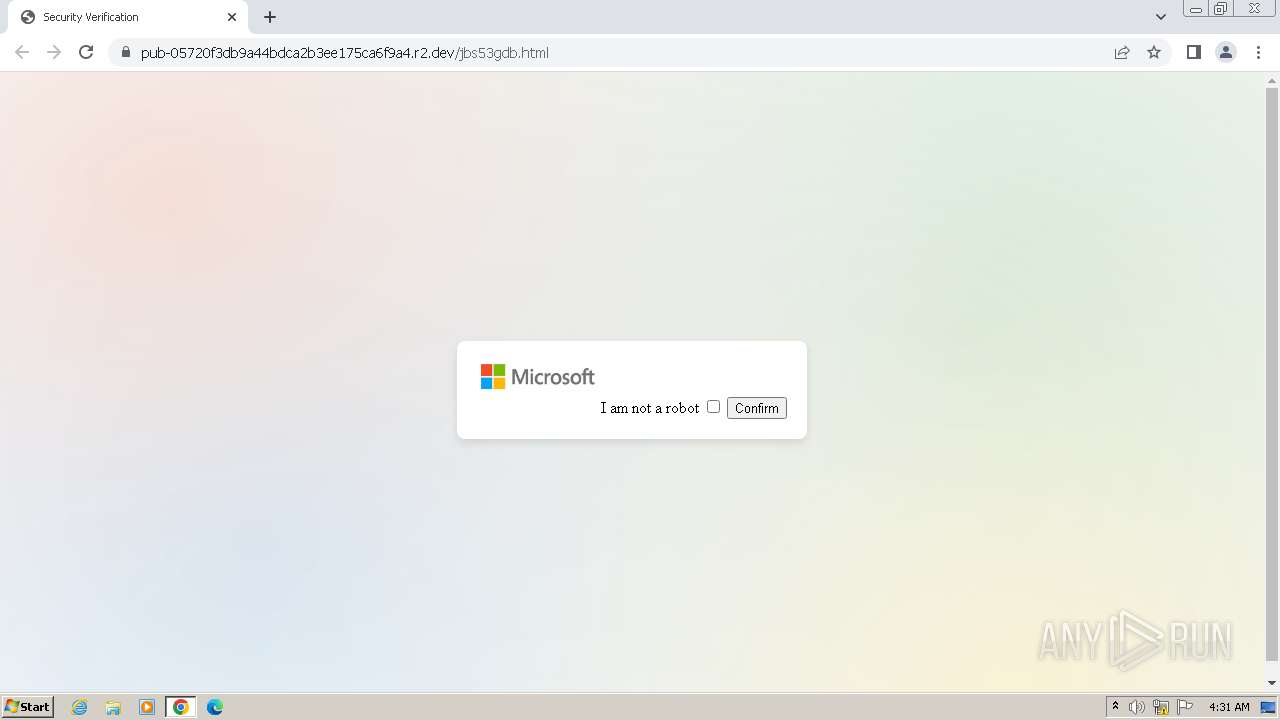Tick the "I am not a robot" checkbox
The height and width of the screenshot is (720, 1280).
[713, 406]
